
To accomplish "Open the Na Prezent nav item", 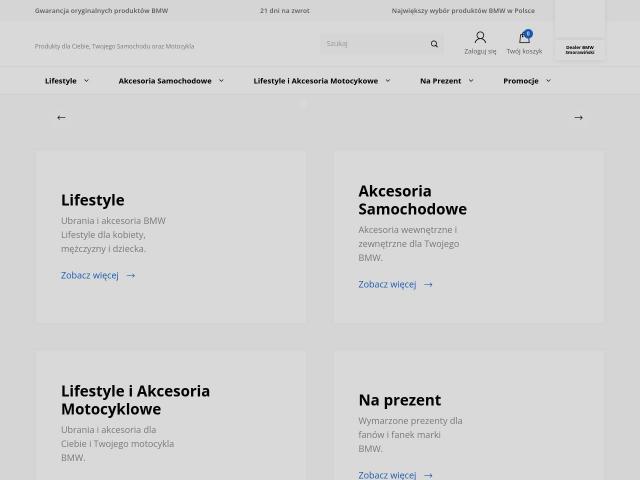I will coord(440,81).
